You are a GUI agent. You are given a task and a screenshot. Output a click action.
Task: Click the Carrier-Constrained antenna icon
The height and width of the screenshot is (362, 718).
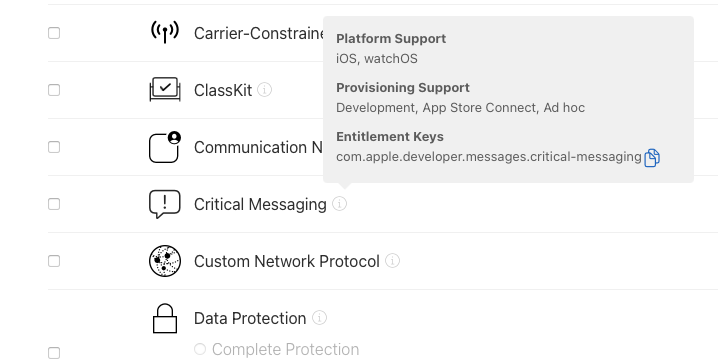[165, 32]
